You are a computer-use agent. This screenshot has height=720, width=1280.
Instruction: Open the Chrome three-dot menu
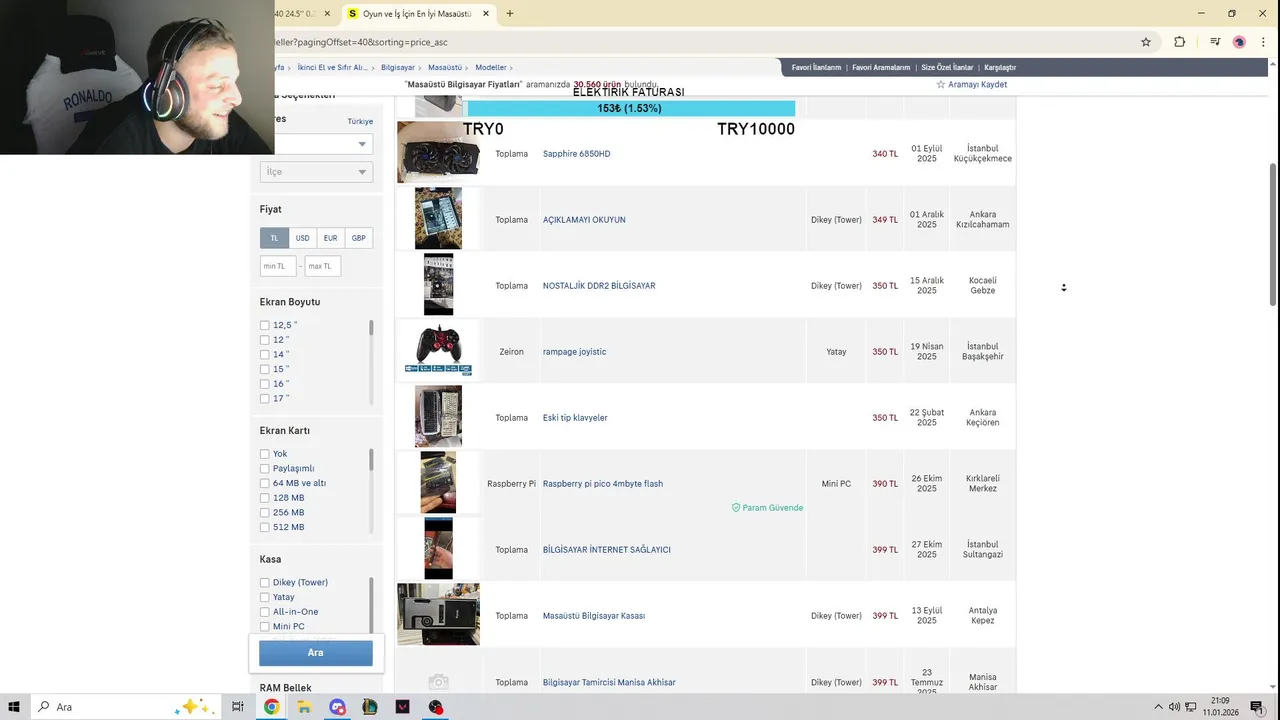[x=1263, y=42]
